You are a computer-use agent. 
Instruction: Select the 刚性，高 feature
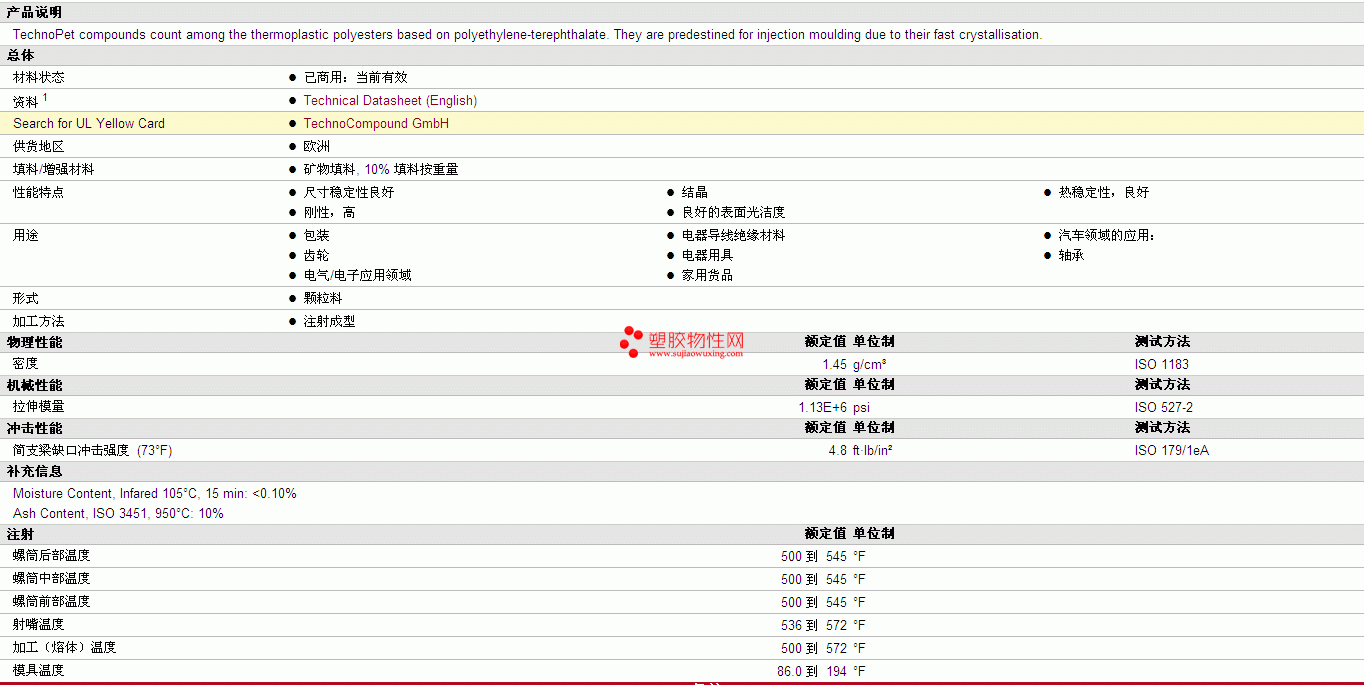click(329, 212)
